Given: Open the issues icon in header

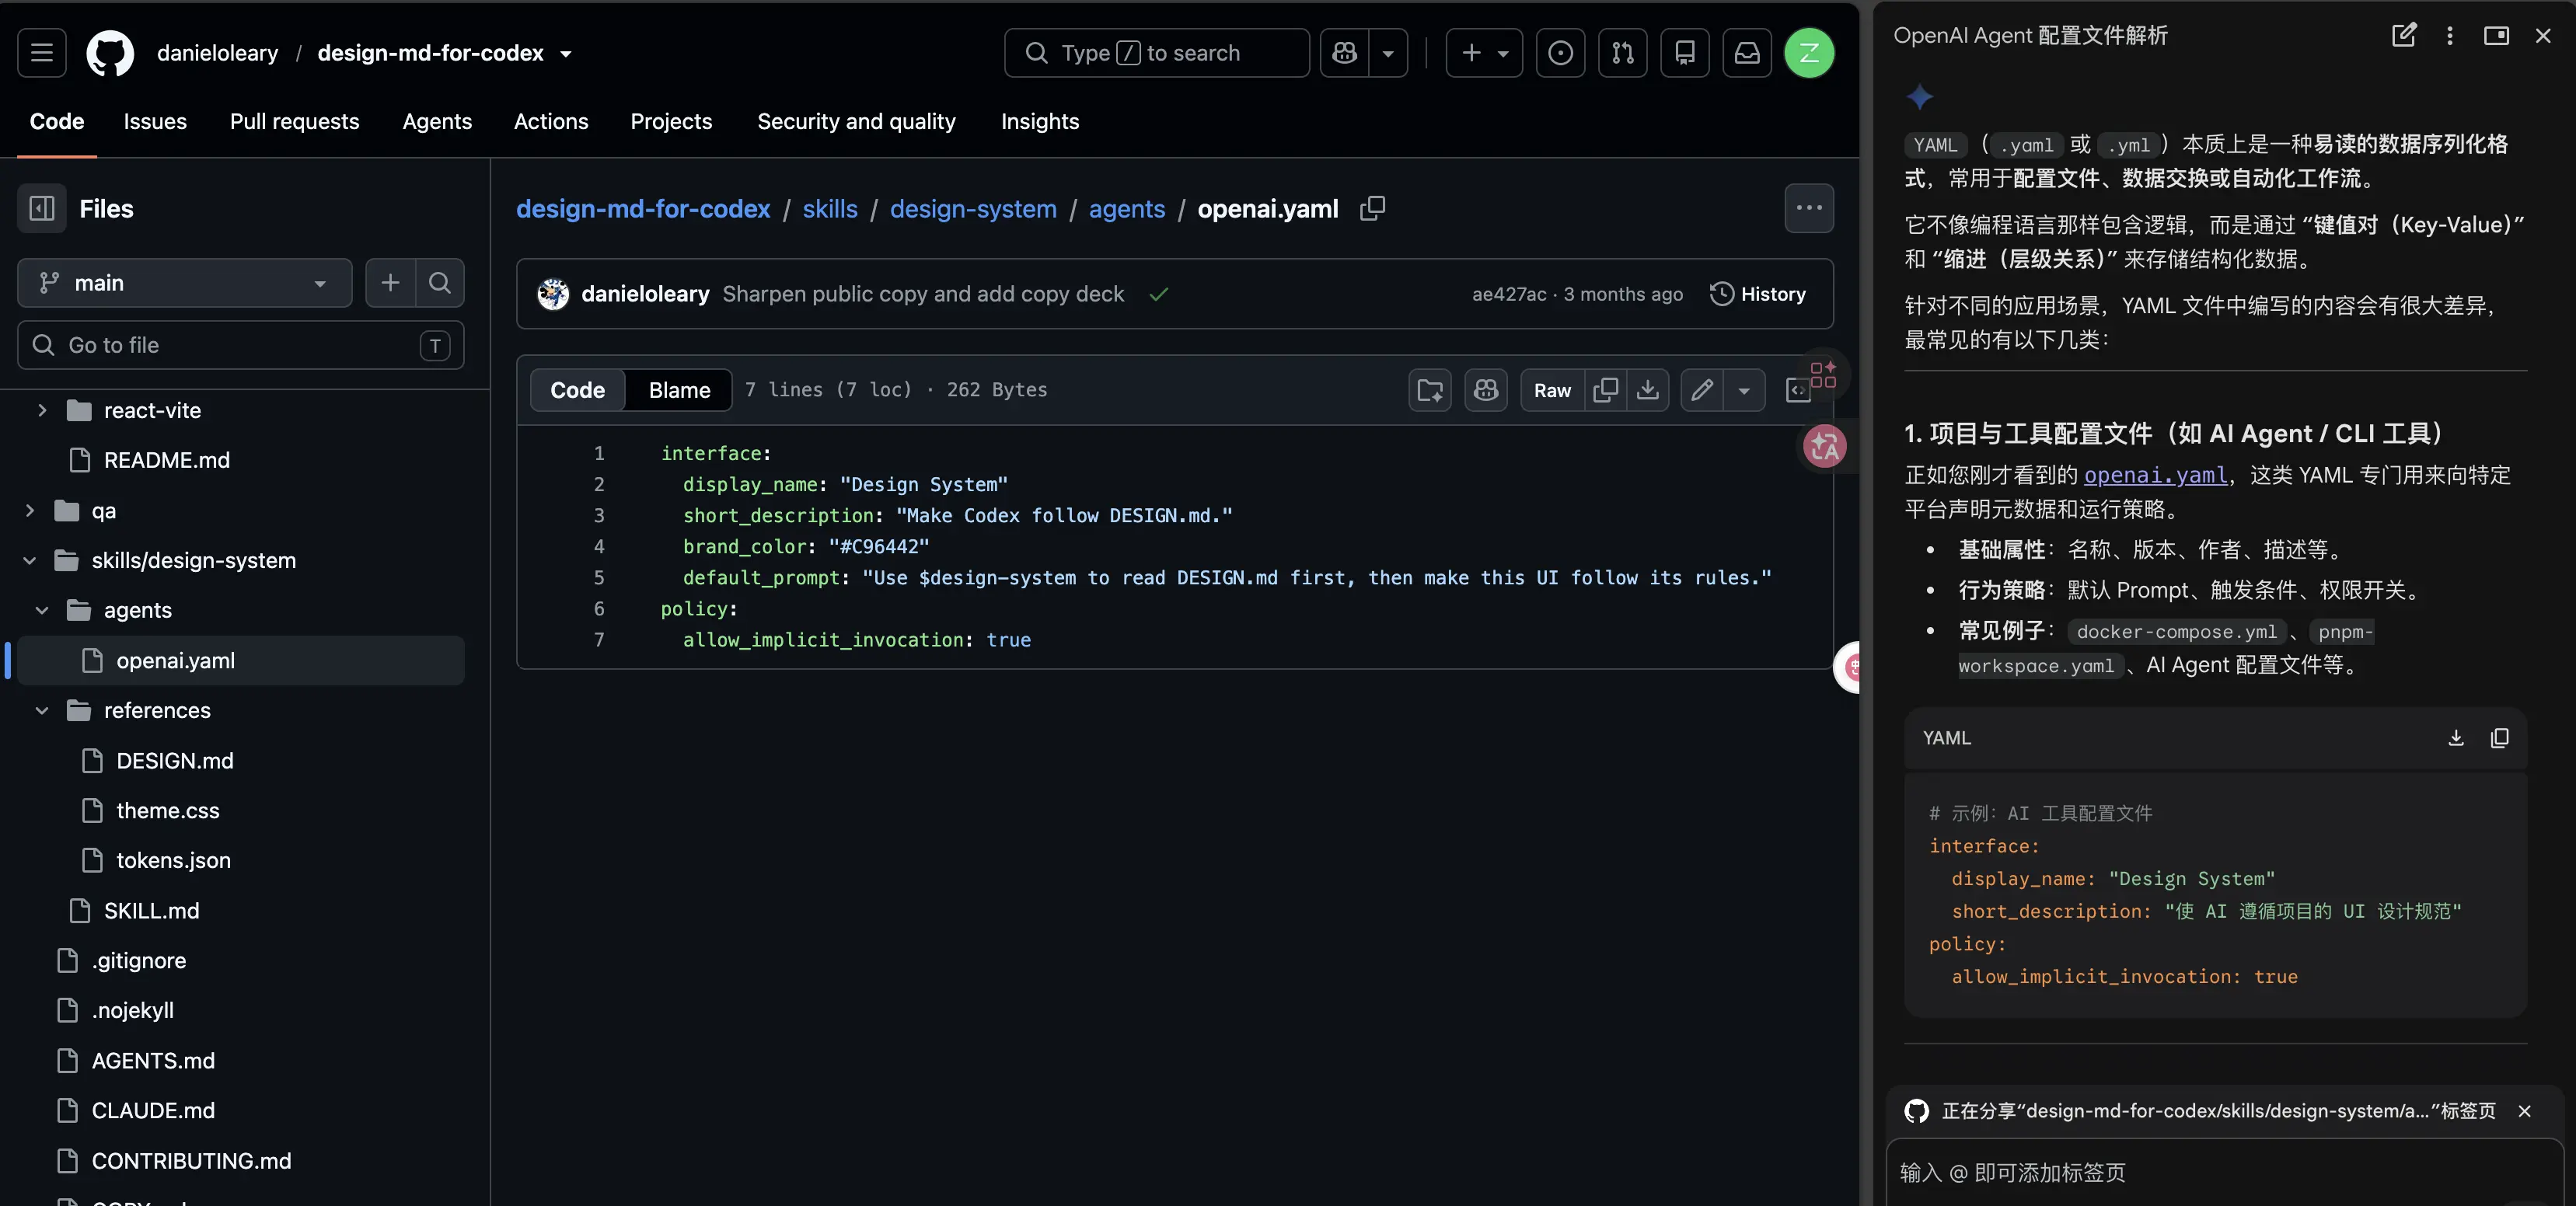Looking at the screenshot, I should click(x=1560, y=53).
